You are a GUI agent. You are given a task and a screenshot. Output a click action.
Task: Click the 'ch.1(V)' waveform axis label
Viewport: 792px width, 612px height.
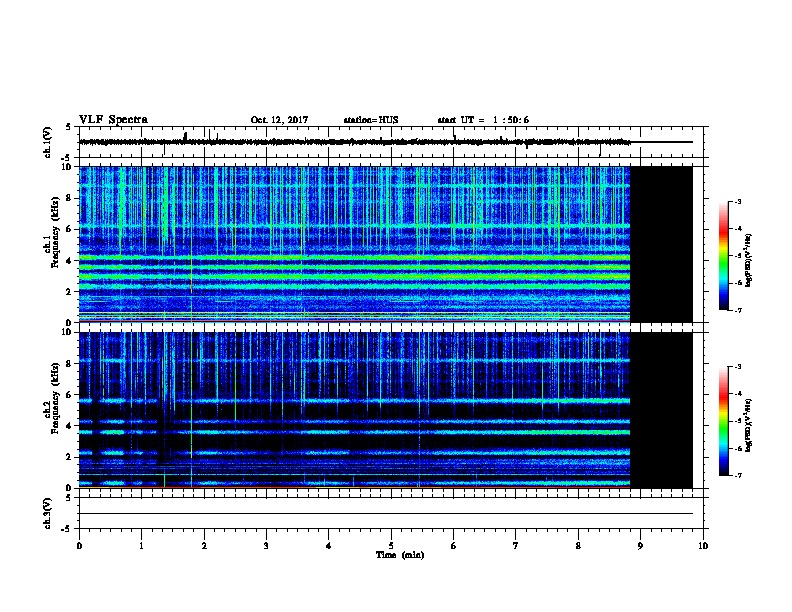[47, 142]
